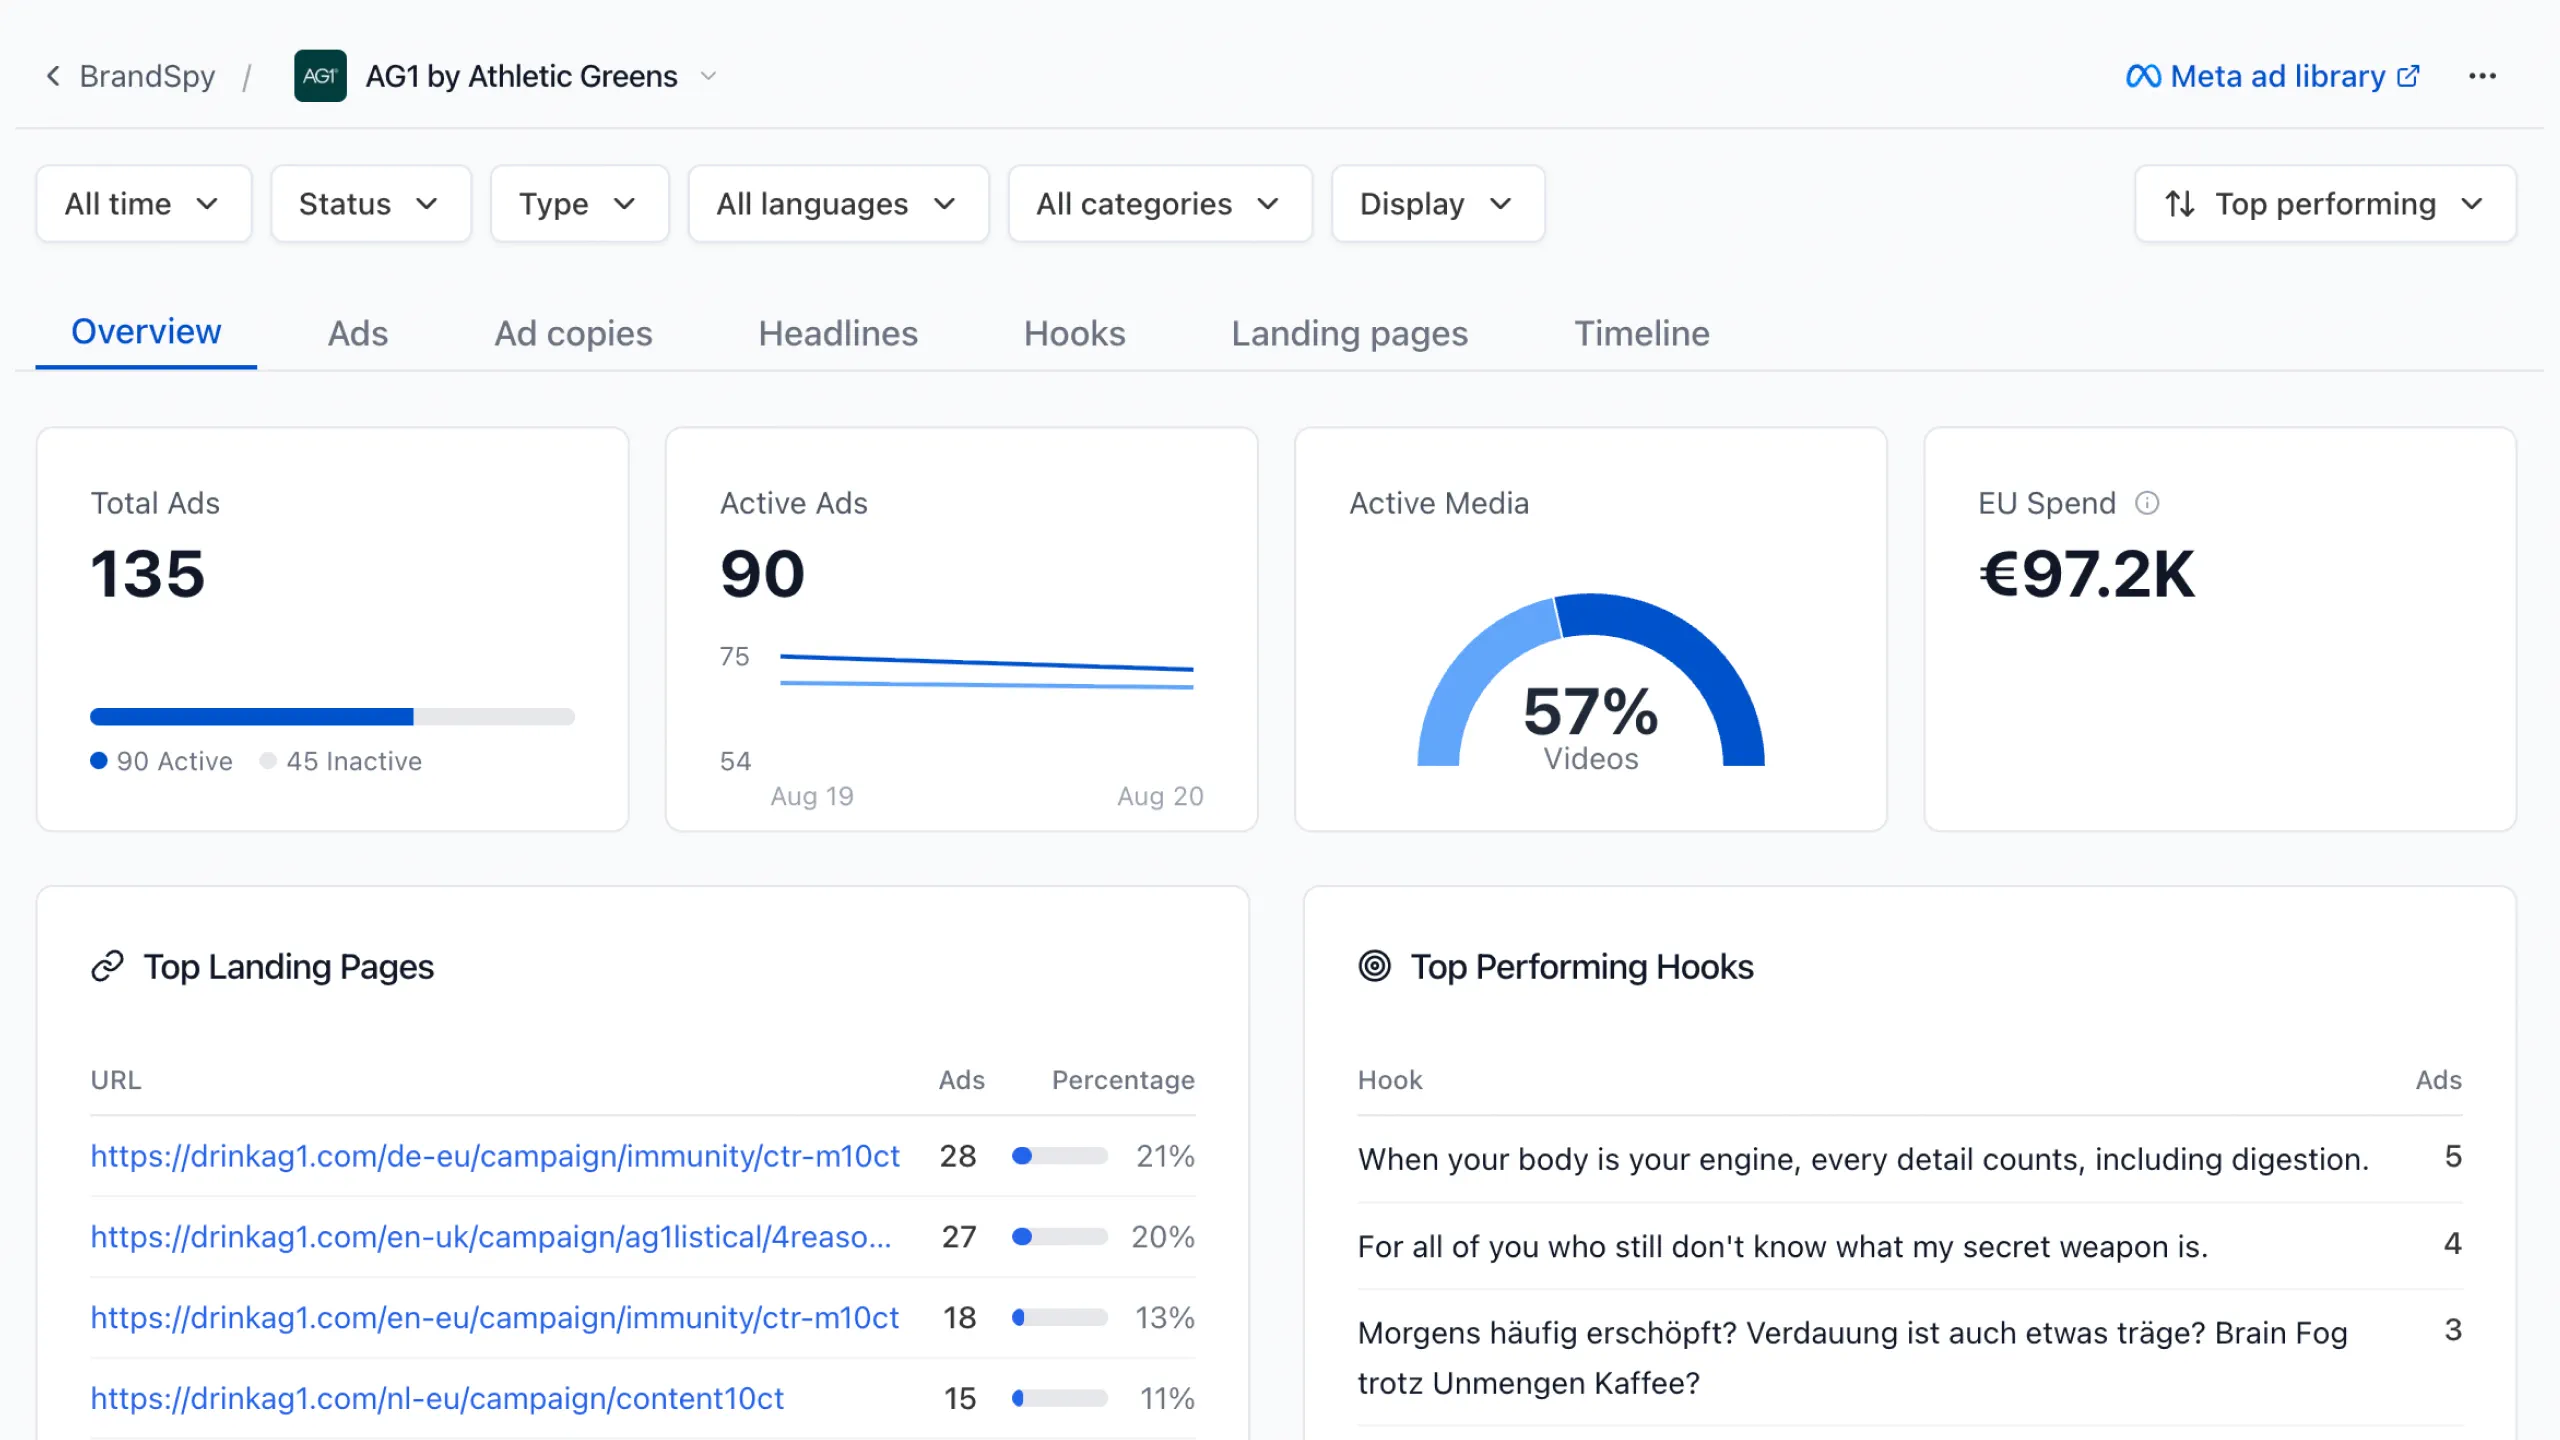The image size is (2560, 1440).
Task: Click the ad count 28 in landing pages
Action: [x=958, y=1156]
